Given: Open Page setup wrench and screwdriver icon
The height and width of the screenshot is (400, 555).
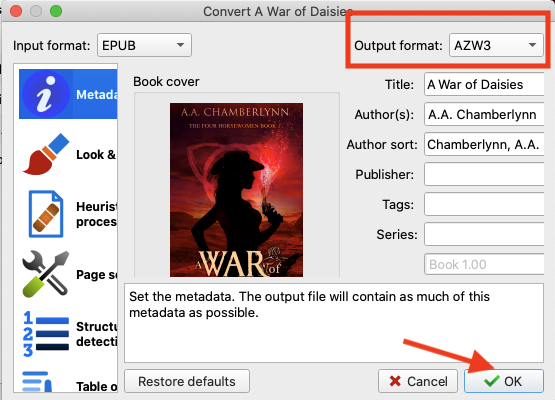Looking at the screenshot, I should tap(46, 274).
